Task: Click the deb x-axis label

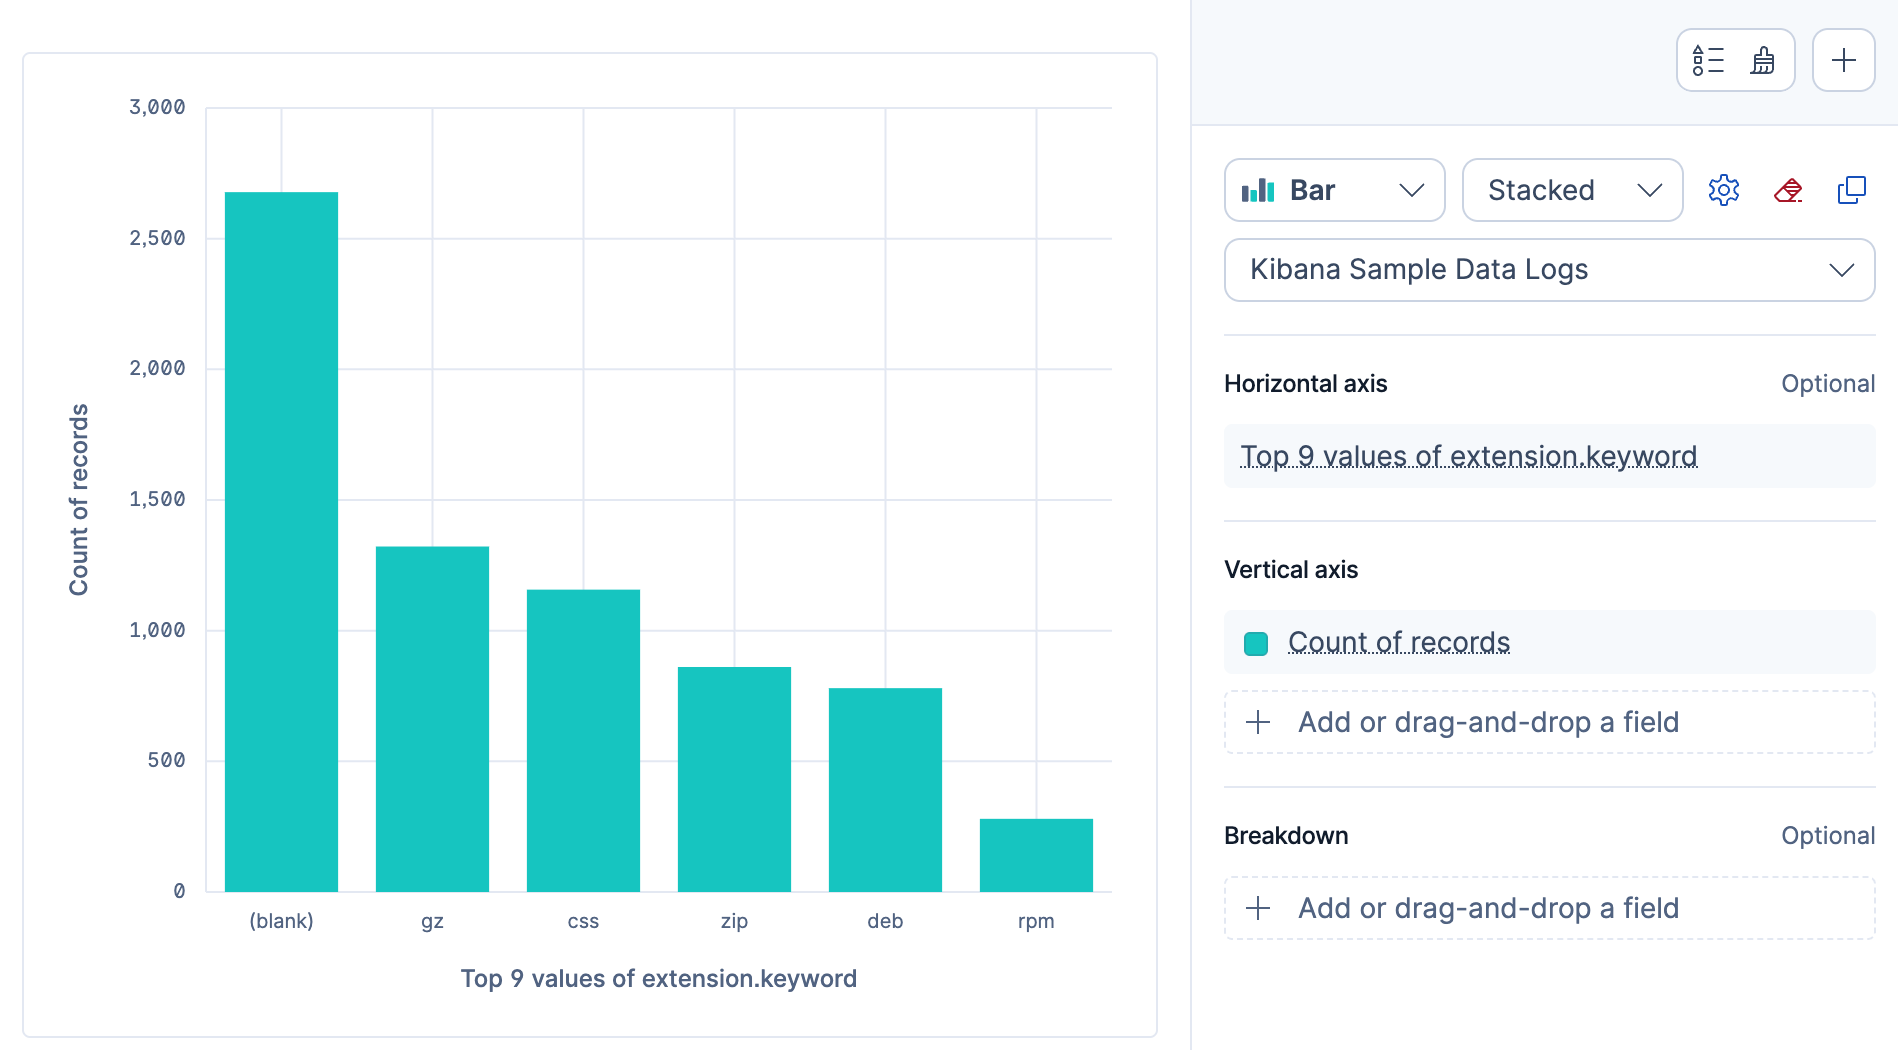Action: [x=885, y=921]
